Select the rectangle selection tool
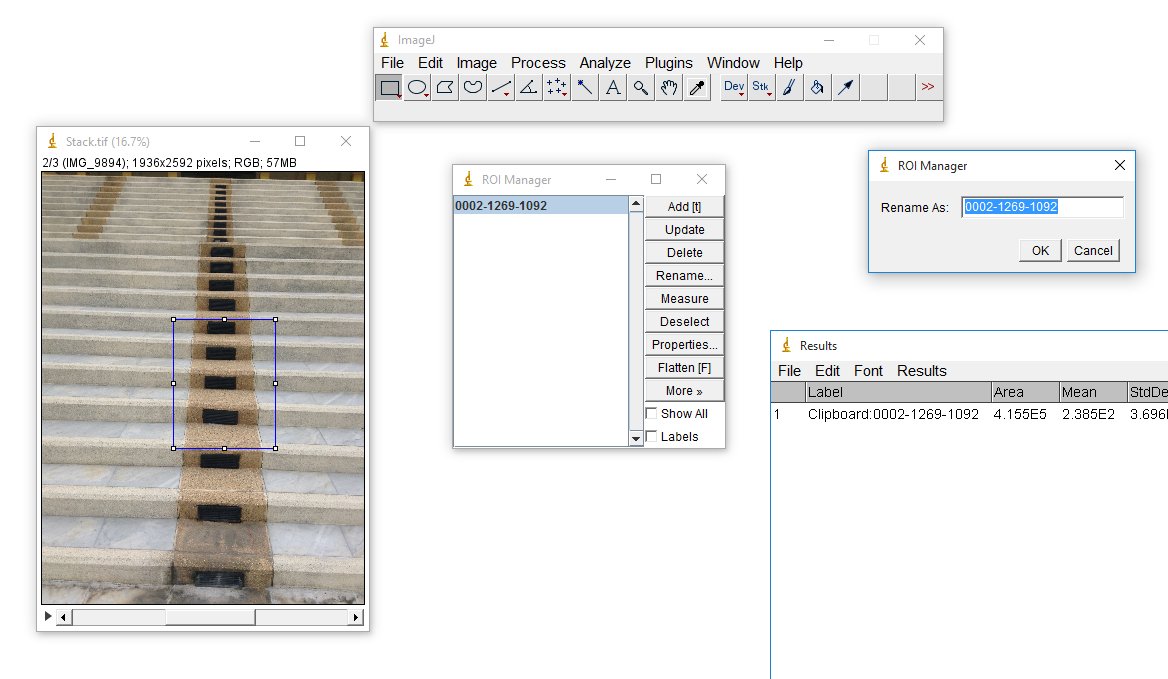1168x679 pixels. pyautogui.click(x=388, y=87)
